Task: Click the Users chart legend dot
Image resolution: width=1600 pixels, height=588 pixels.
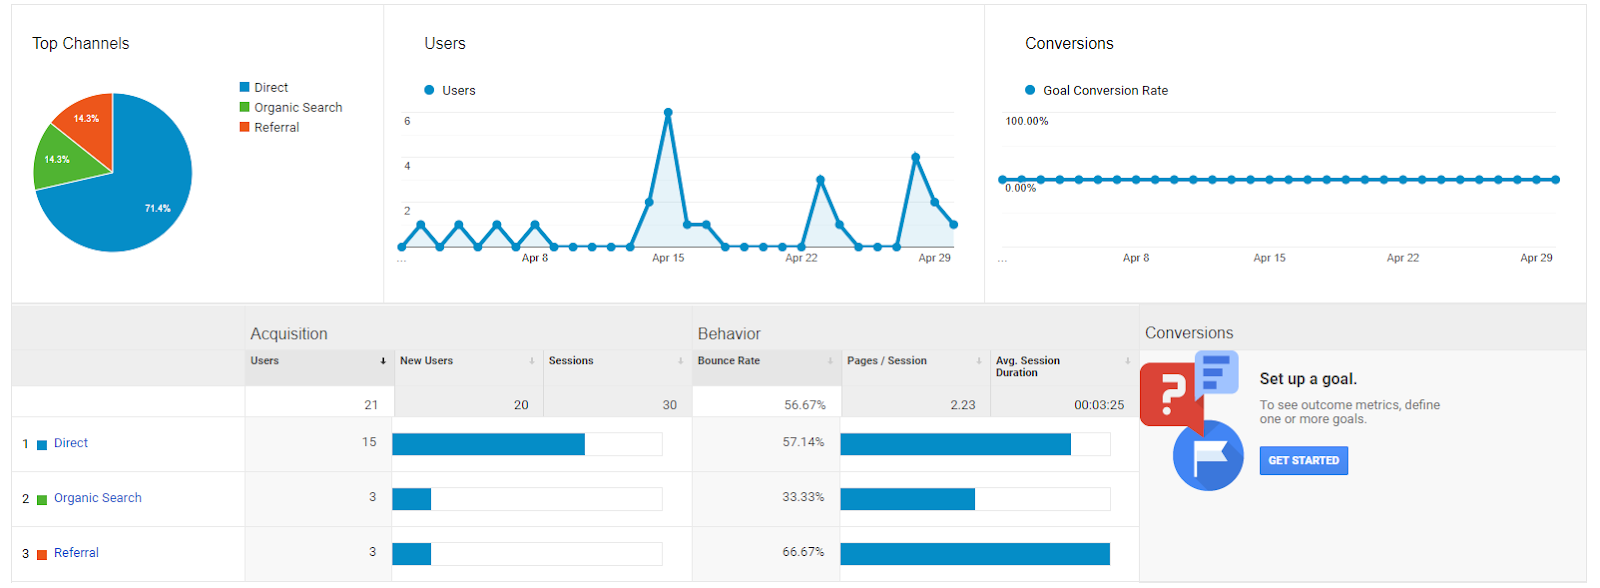Action: (429, 90)
